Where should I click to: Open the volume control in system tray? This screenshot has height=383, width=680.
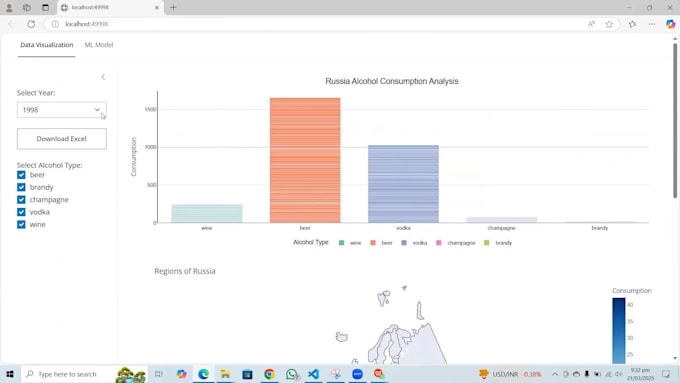click(619, 374)
